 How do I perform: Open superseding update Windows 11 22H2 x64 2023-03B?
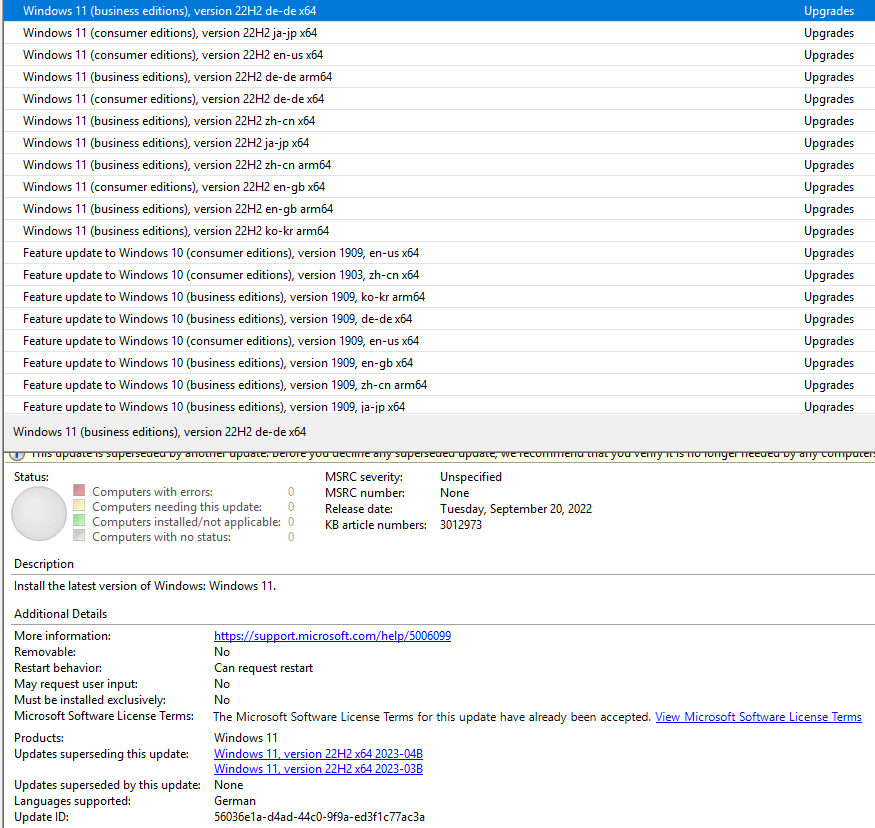pyautogui.click(x=318, y=769)
